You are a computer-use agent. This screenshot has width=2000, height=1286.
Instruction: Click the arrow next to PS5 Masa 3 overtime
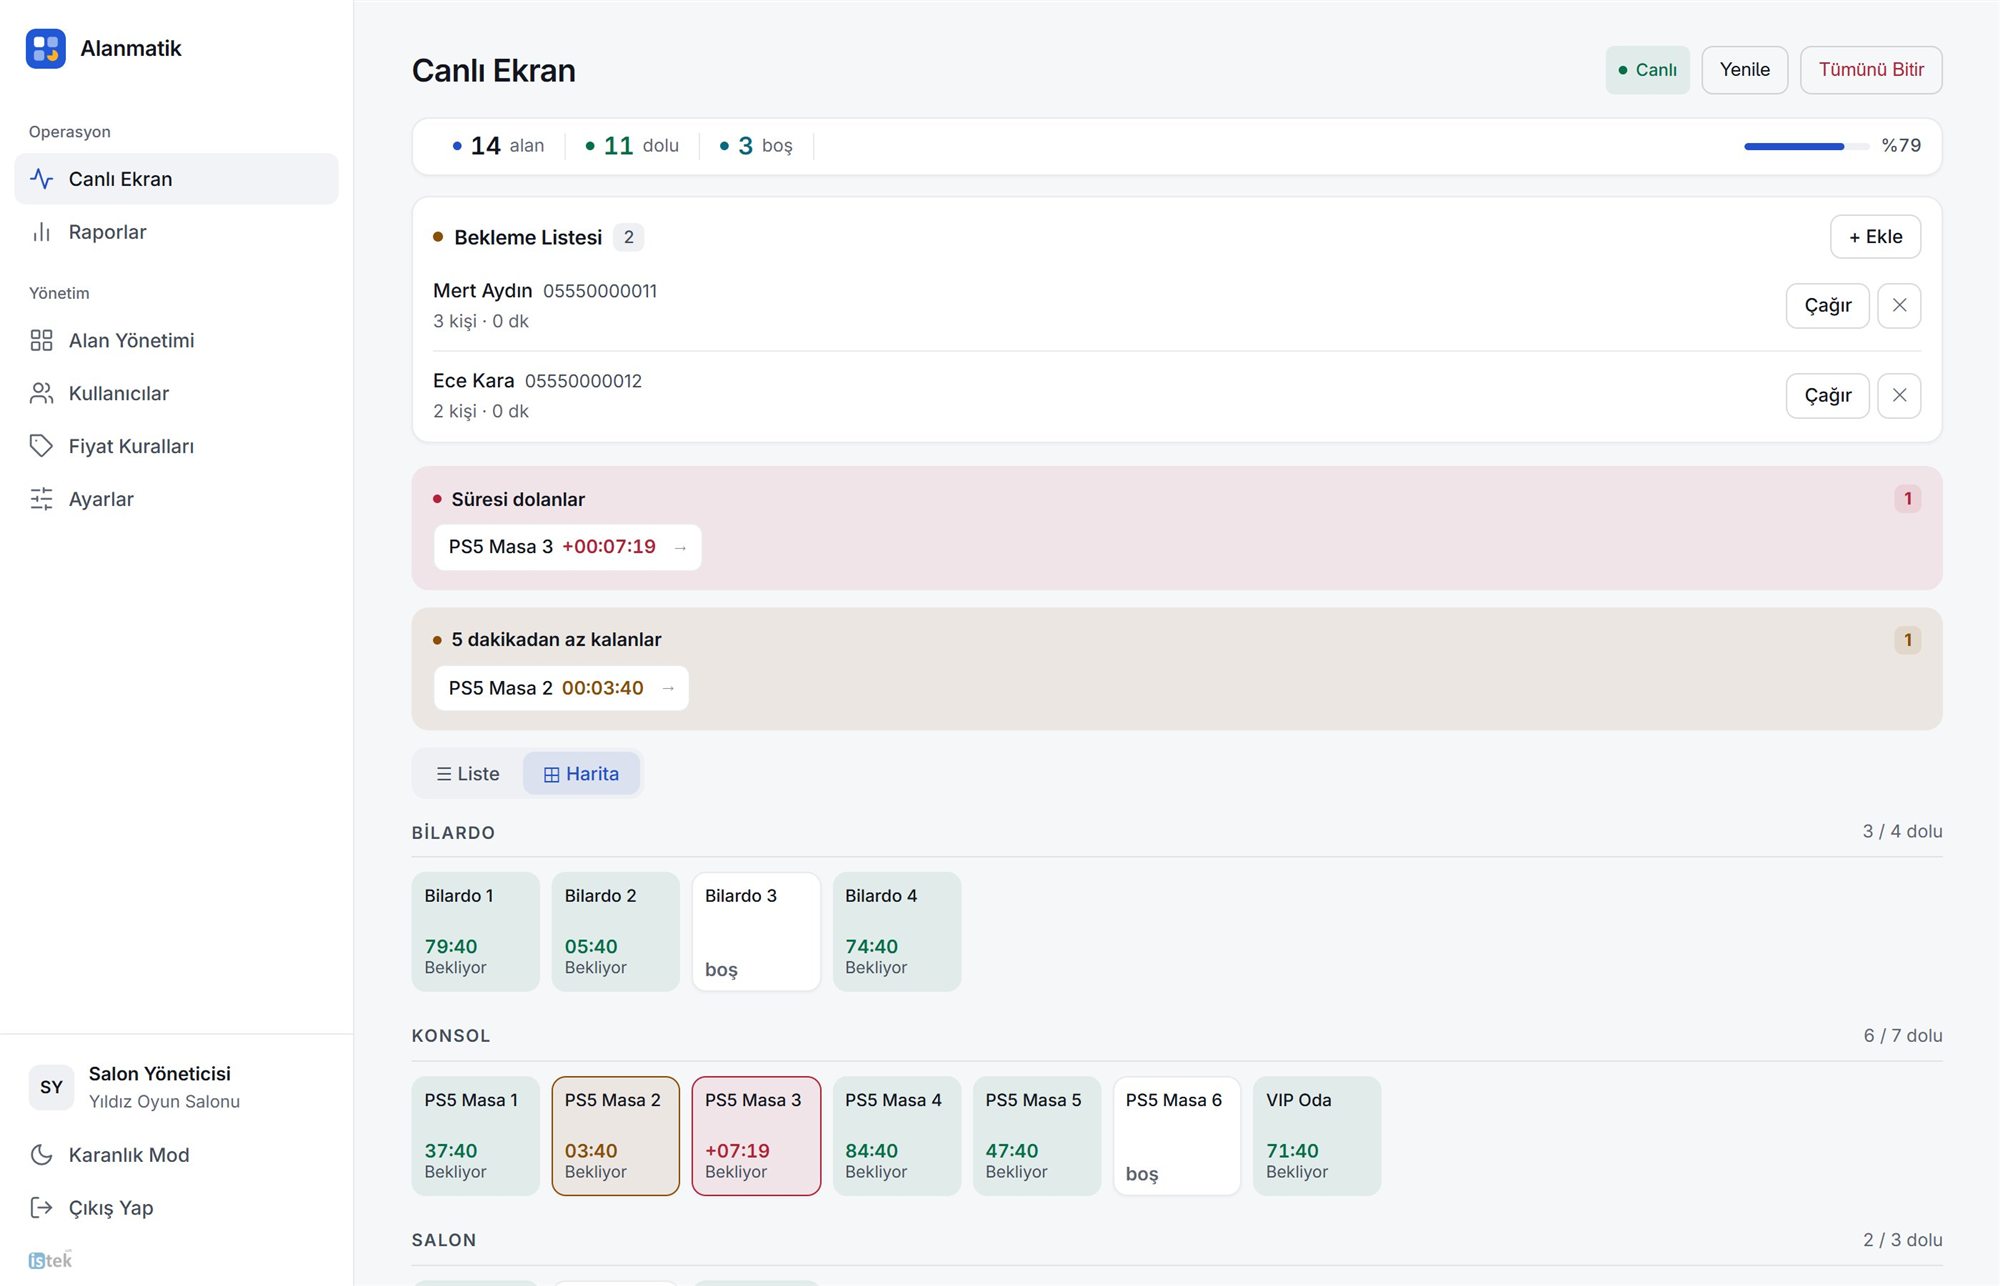pos(680,548)
